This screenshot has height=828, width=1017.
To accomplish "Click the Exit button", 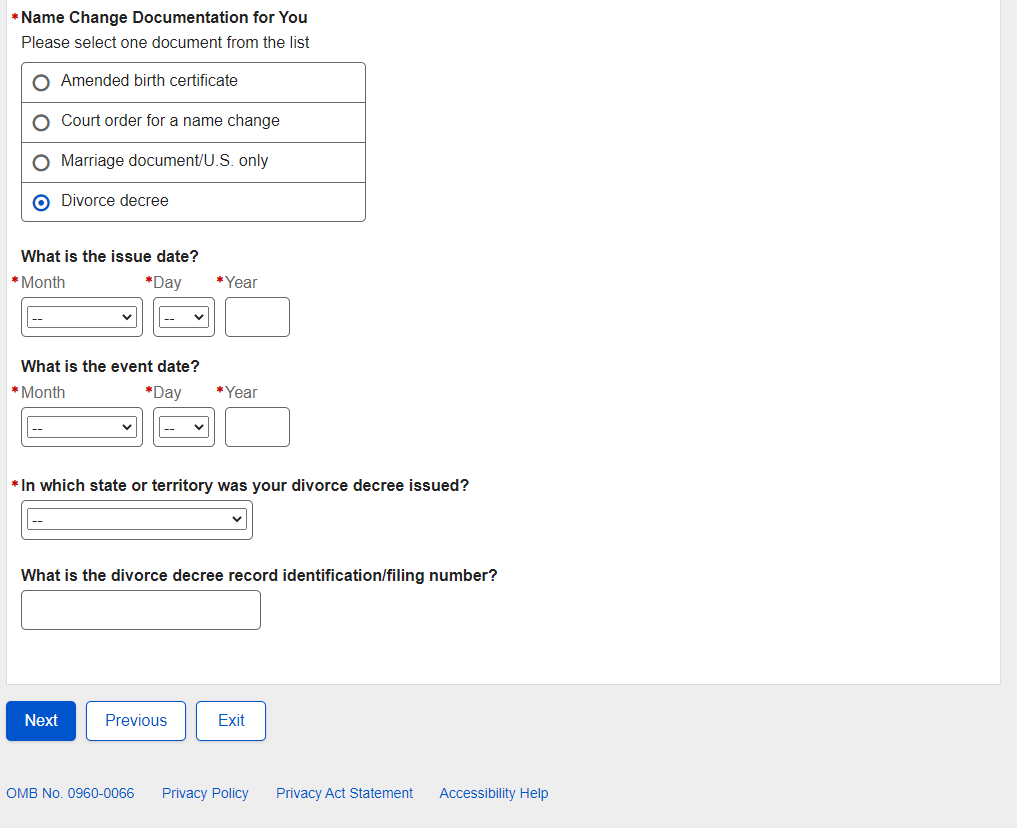I will point(231,721).
